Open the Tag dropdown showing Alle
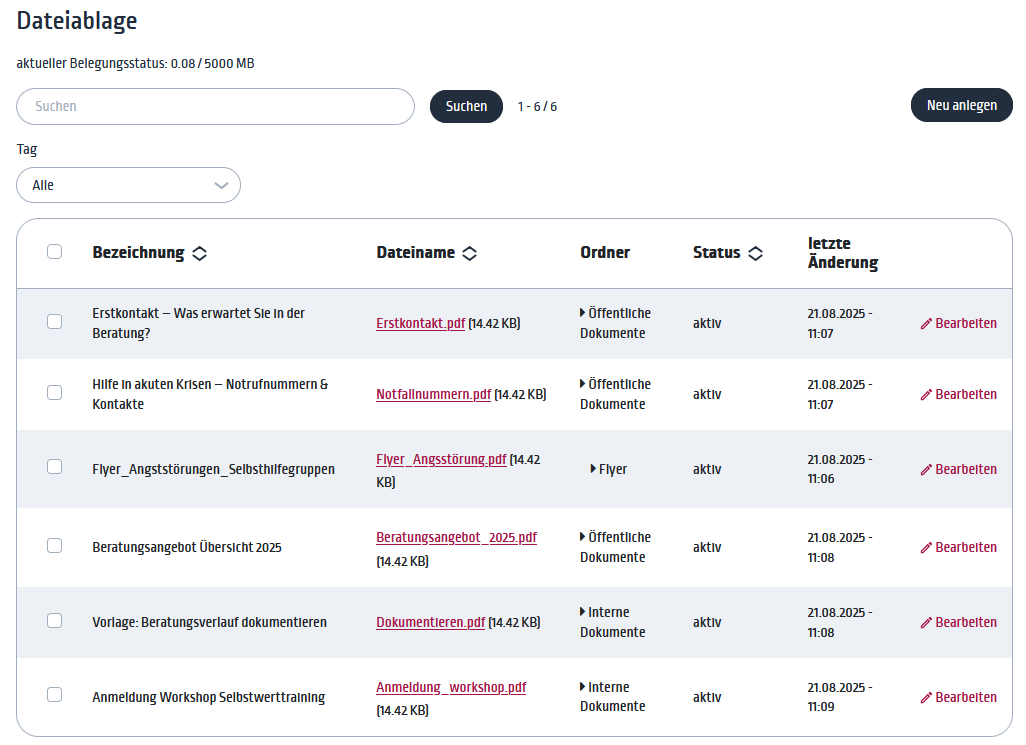This screenshot has width=1026, height=745. [128, 185]
